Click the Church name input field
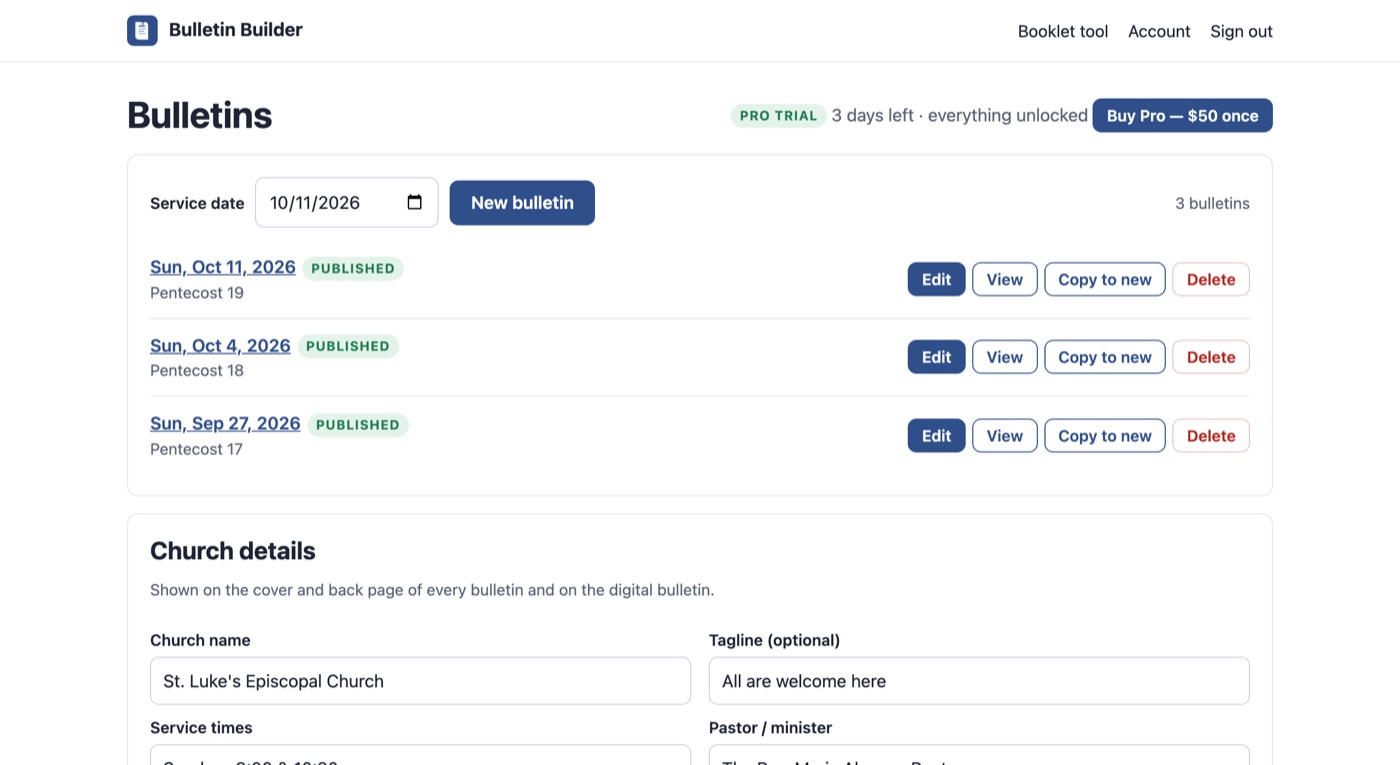 click(420, 681)
